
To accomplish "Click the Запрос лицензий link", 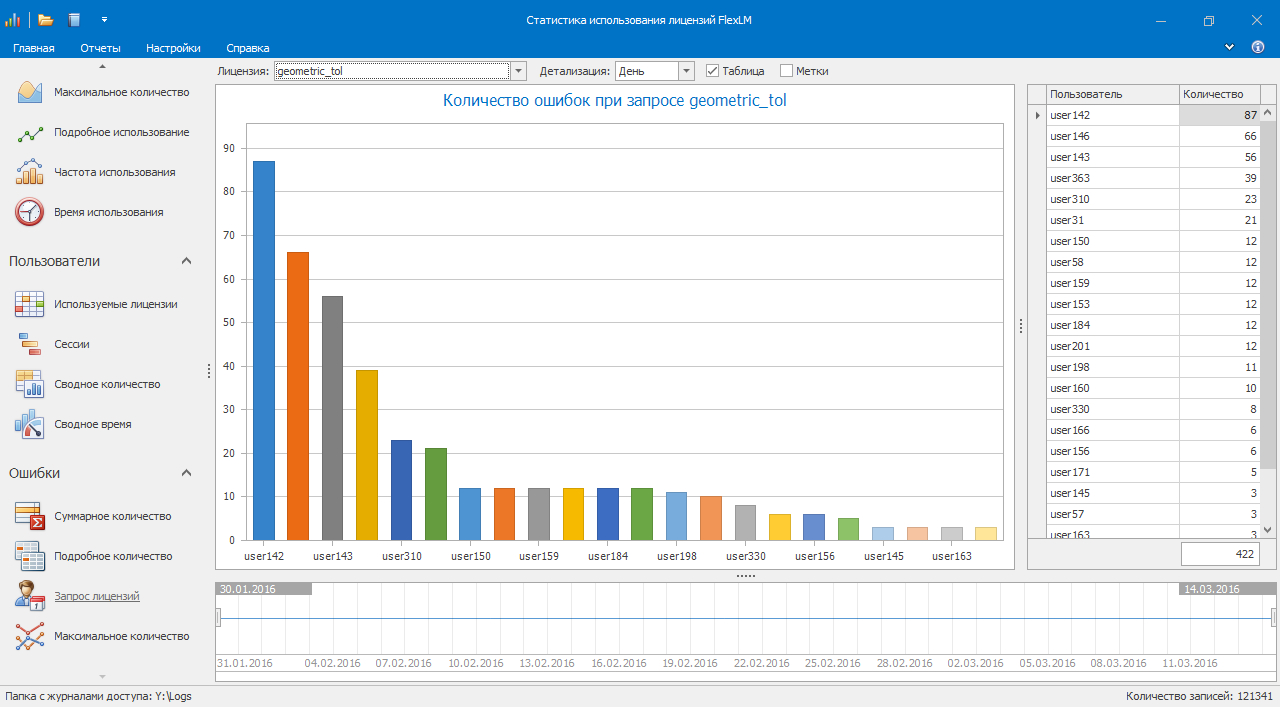I will pos(97,596).
